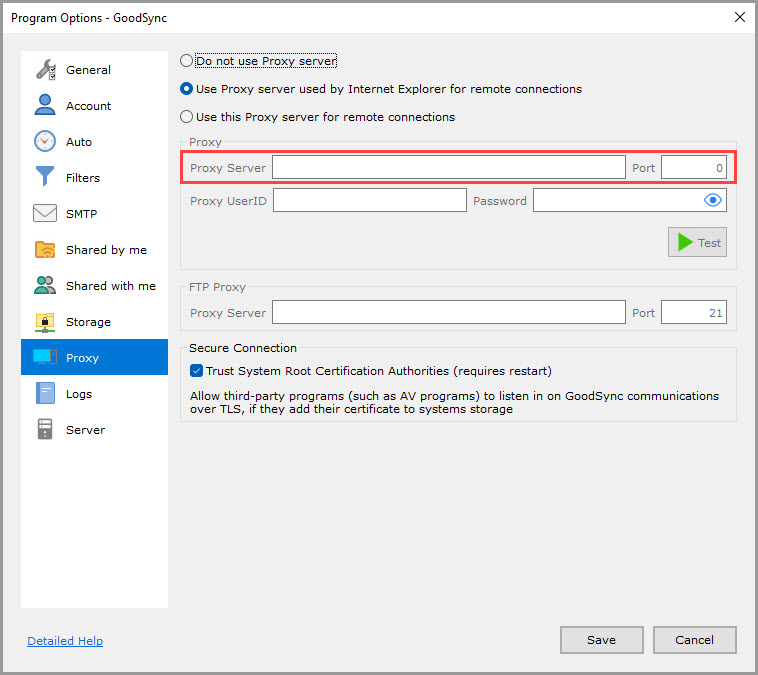This screenshot has height=675, width=758.
Task: Open the Detailed Help link
Action: [x=65, y=641]
